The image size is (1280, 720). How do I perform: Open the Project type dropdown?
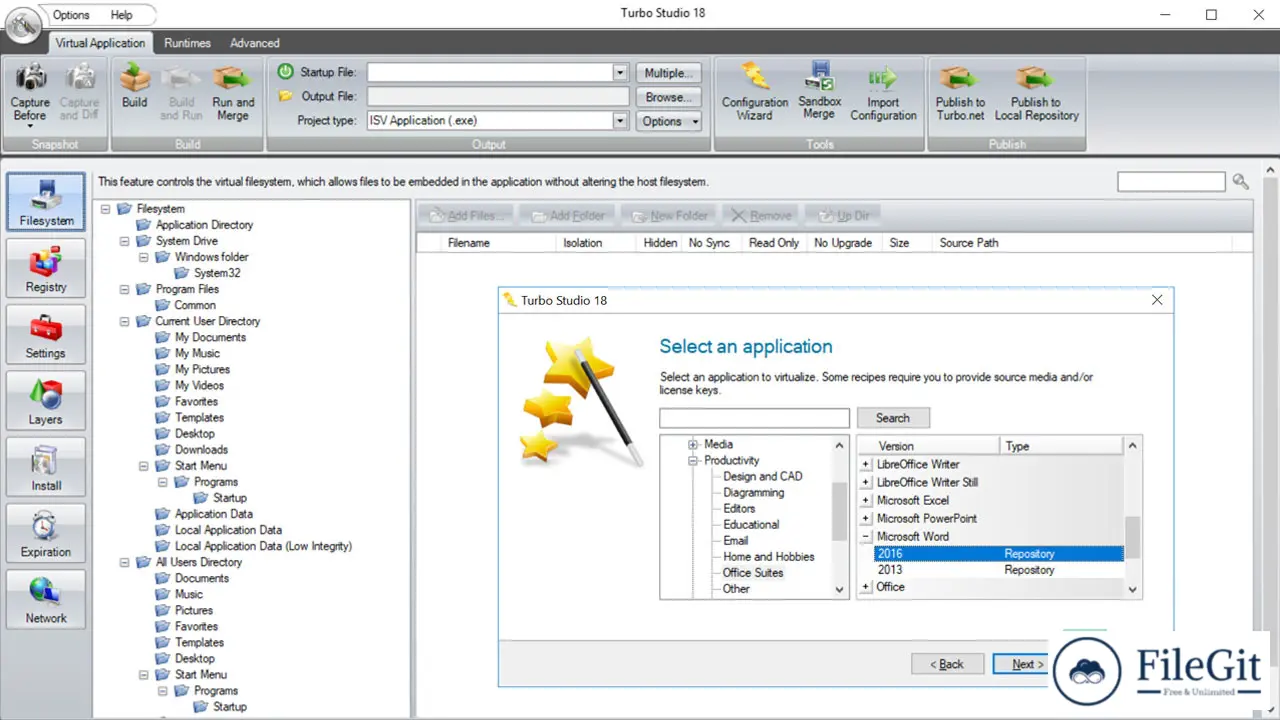coord(620,121)
